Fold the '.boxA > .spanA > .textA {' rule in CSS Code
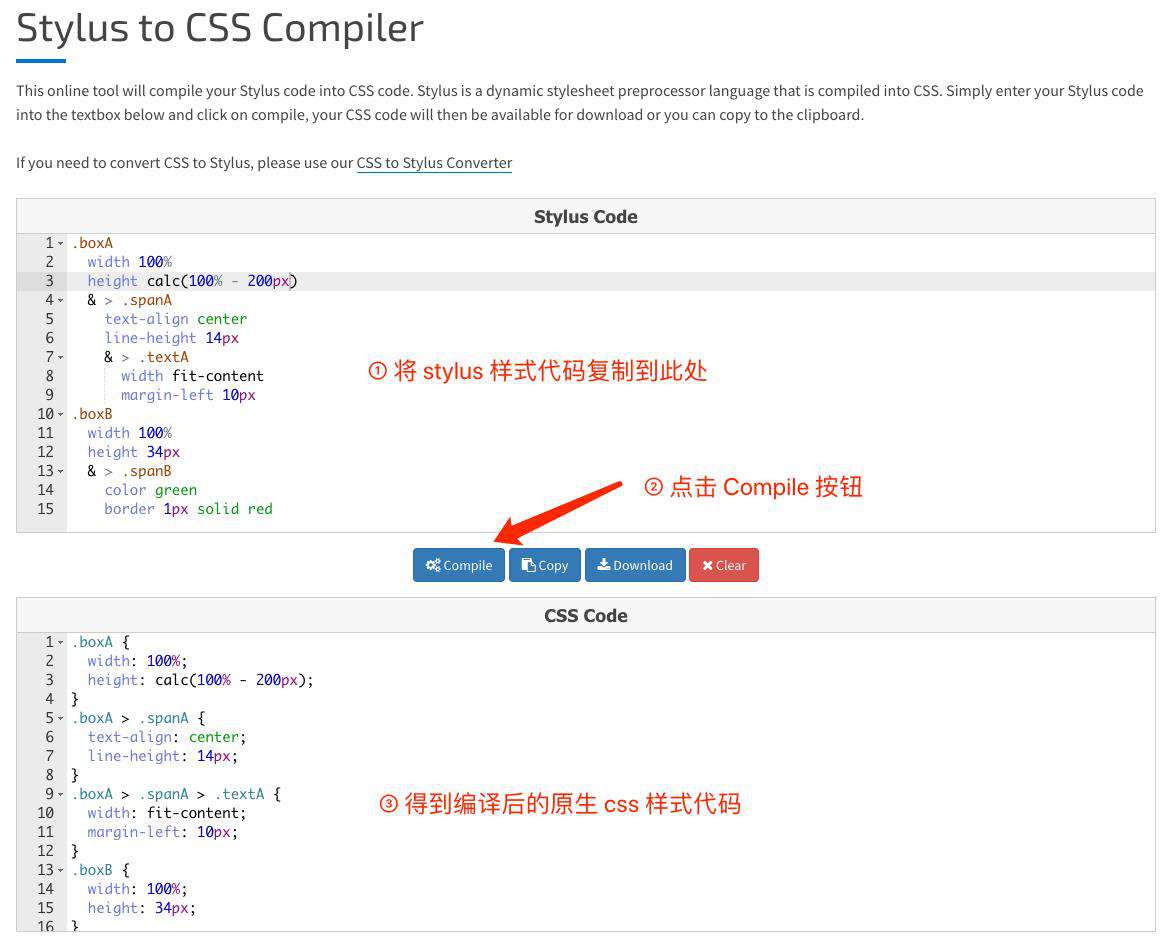This screenshot has width=1169, height=943. pos(60,794)
